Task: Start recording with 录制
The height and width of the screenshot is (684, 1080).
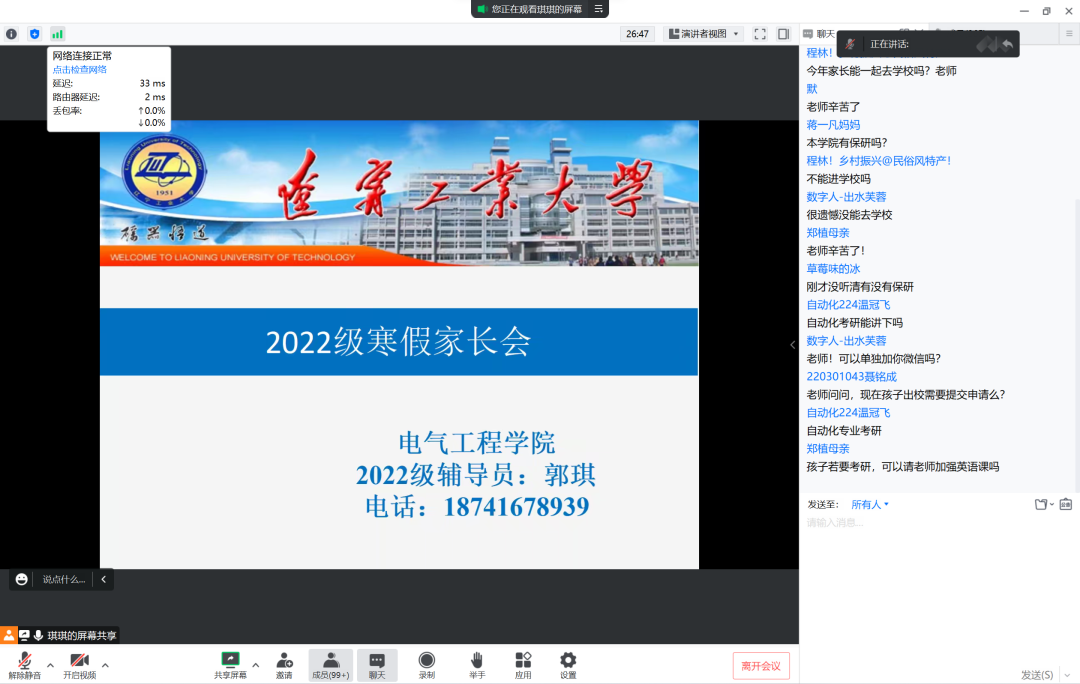Action: (x=427, y=665)
